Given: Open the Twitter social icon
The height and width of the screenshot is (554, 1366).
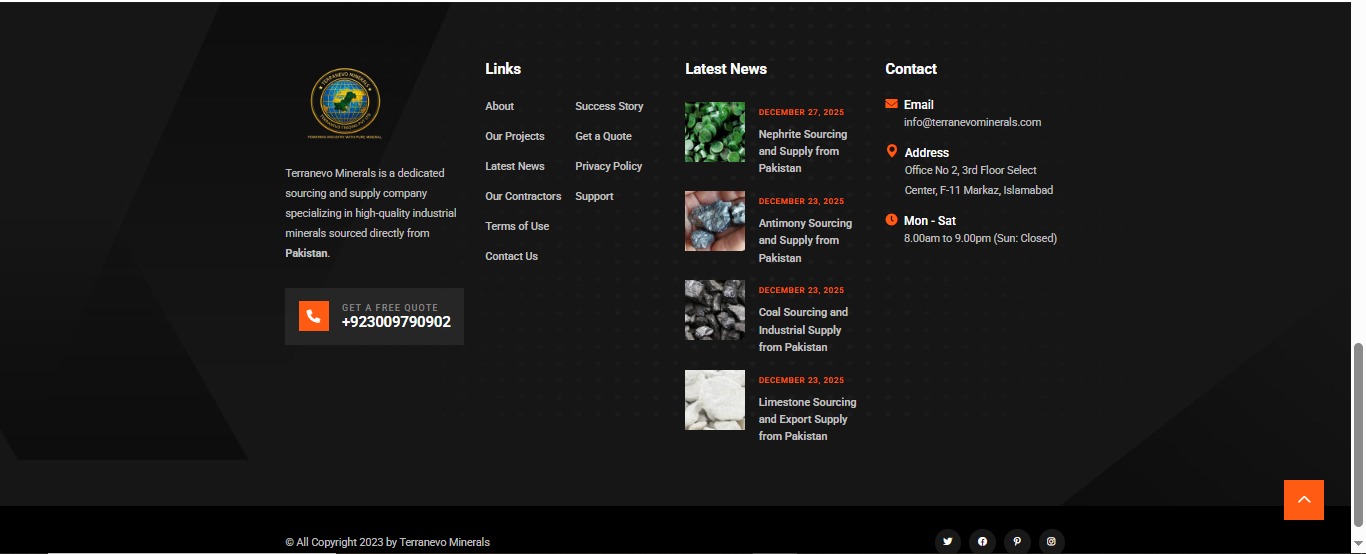Looking at the screenshot, I should click(x=947, y=542).
